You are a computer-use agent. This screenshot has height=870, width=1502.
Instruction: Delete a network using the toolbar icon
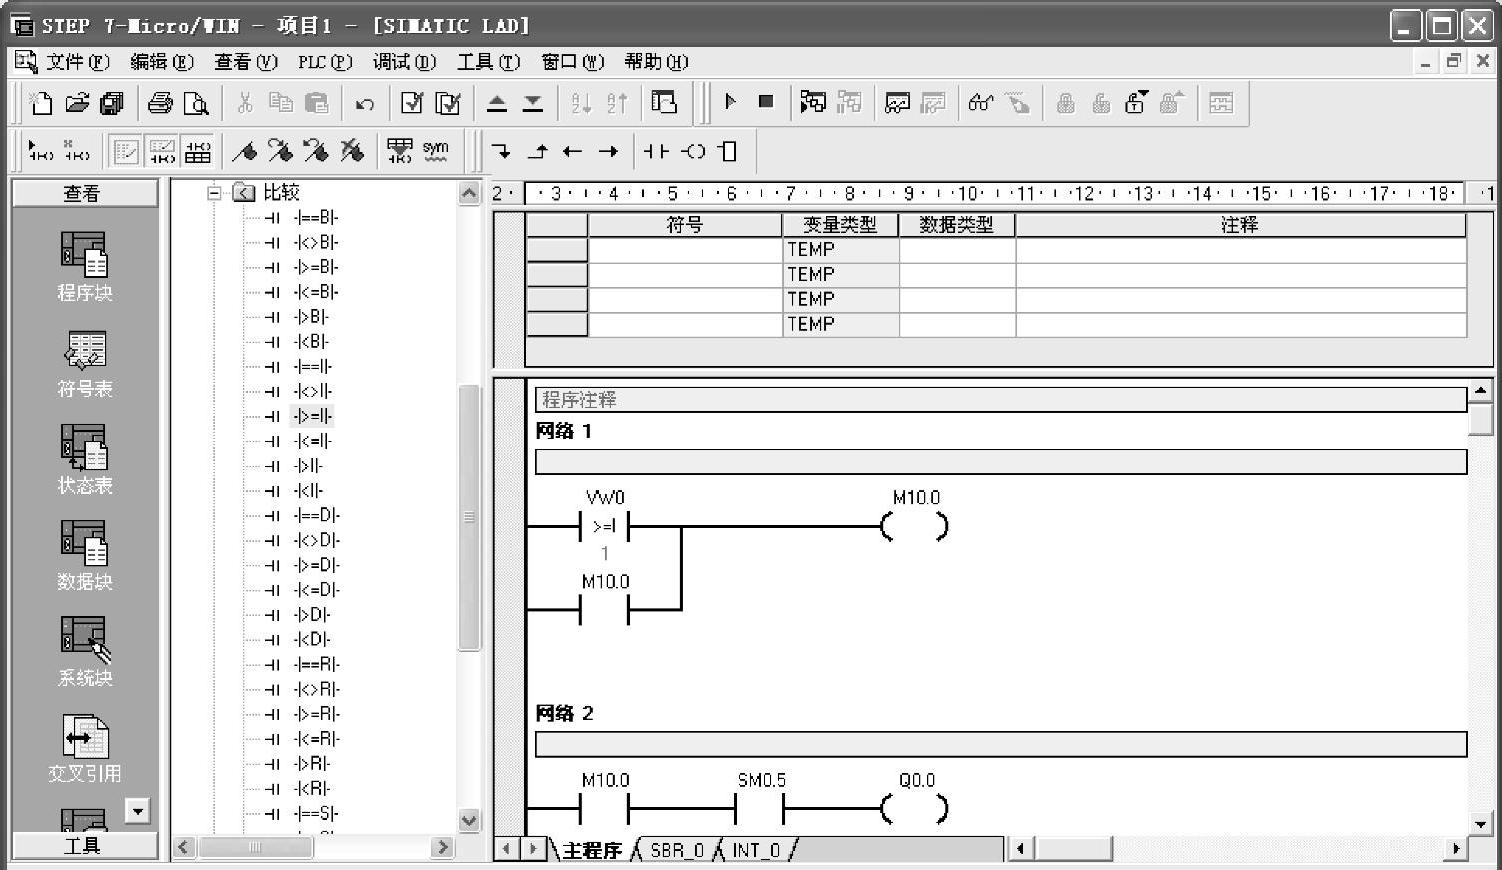tap(77, 151)
